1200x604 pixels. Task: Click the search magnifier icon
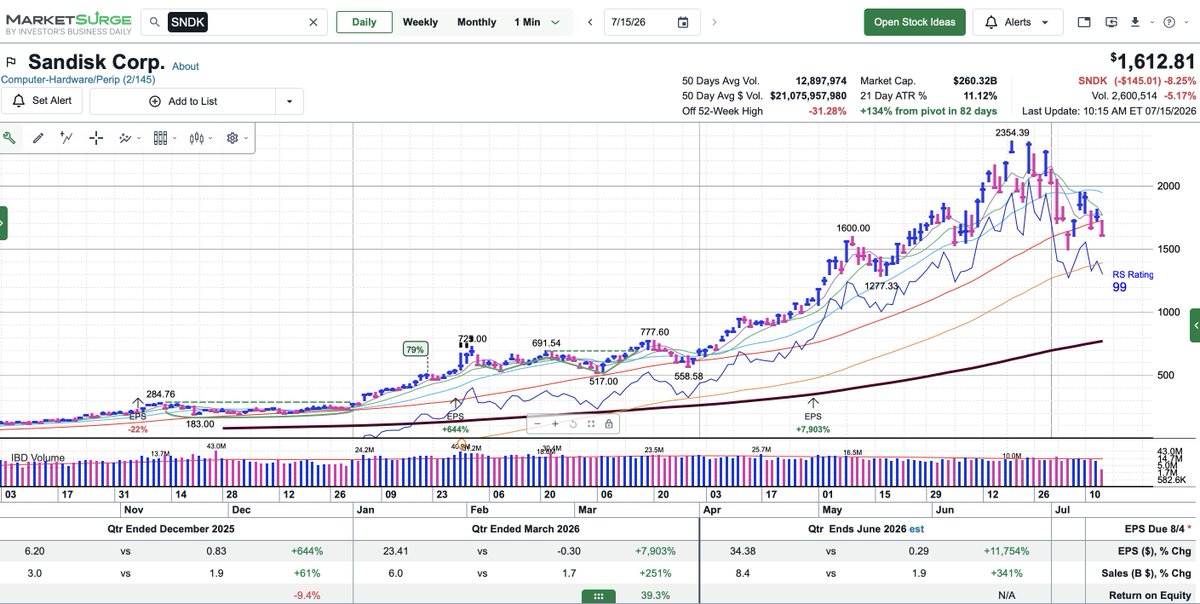(153, 22)
